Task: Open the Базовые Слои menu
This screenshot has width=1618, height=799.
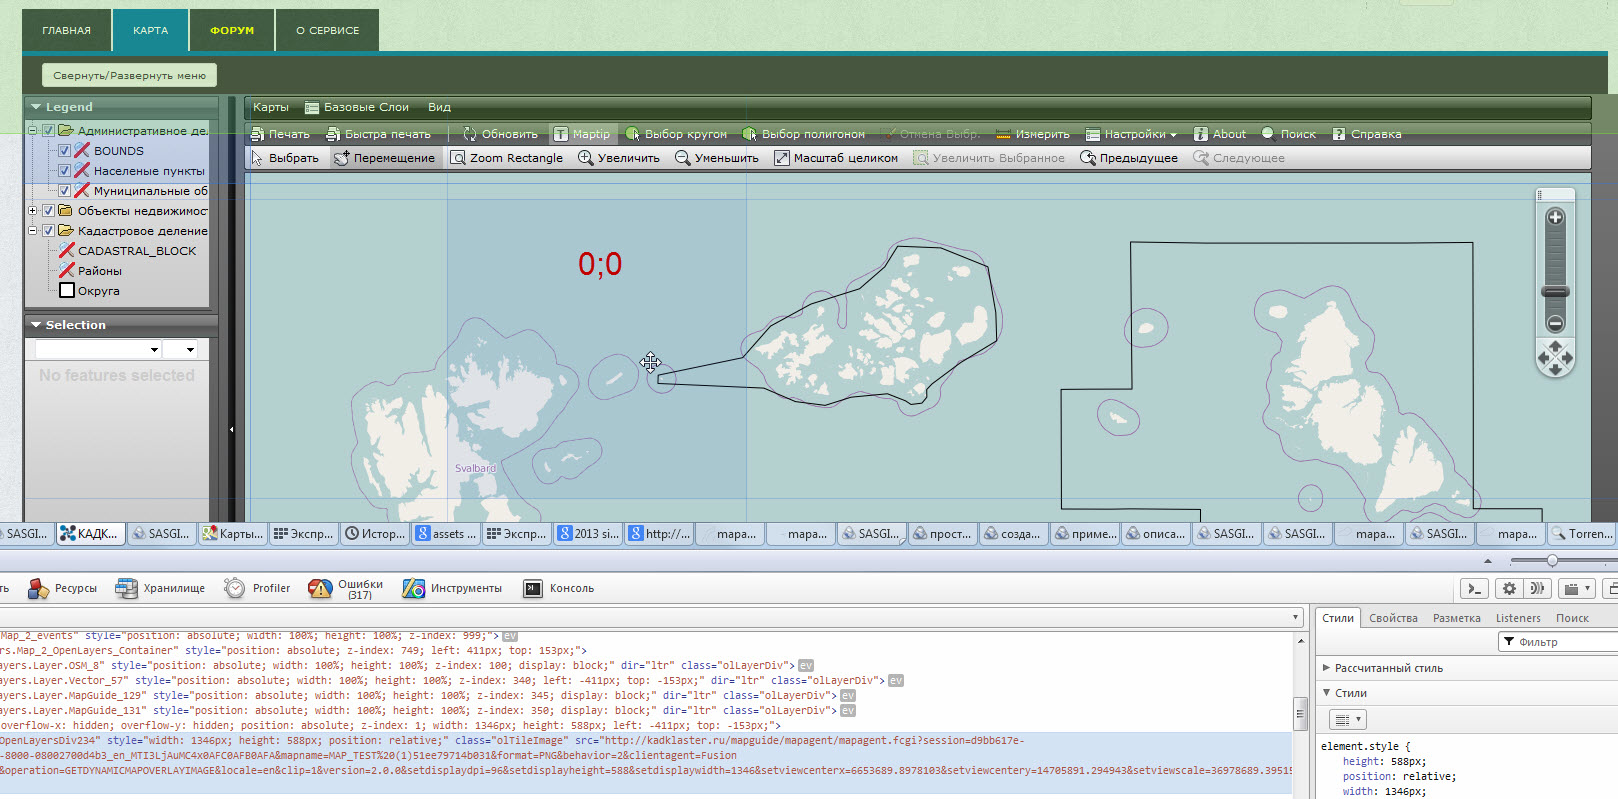Action: 357,107
